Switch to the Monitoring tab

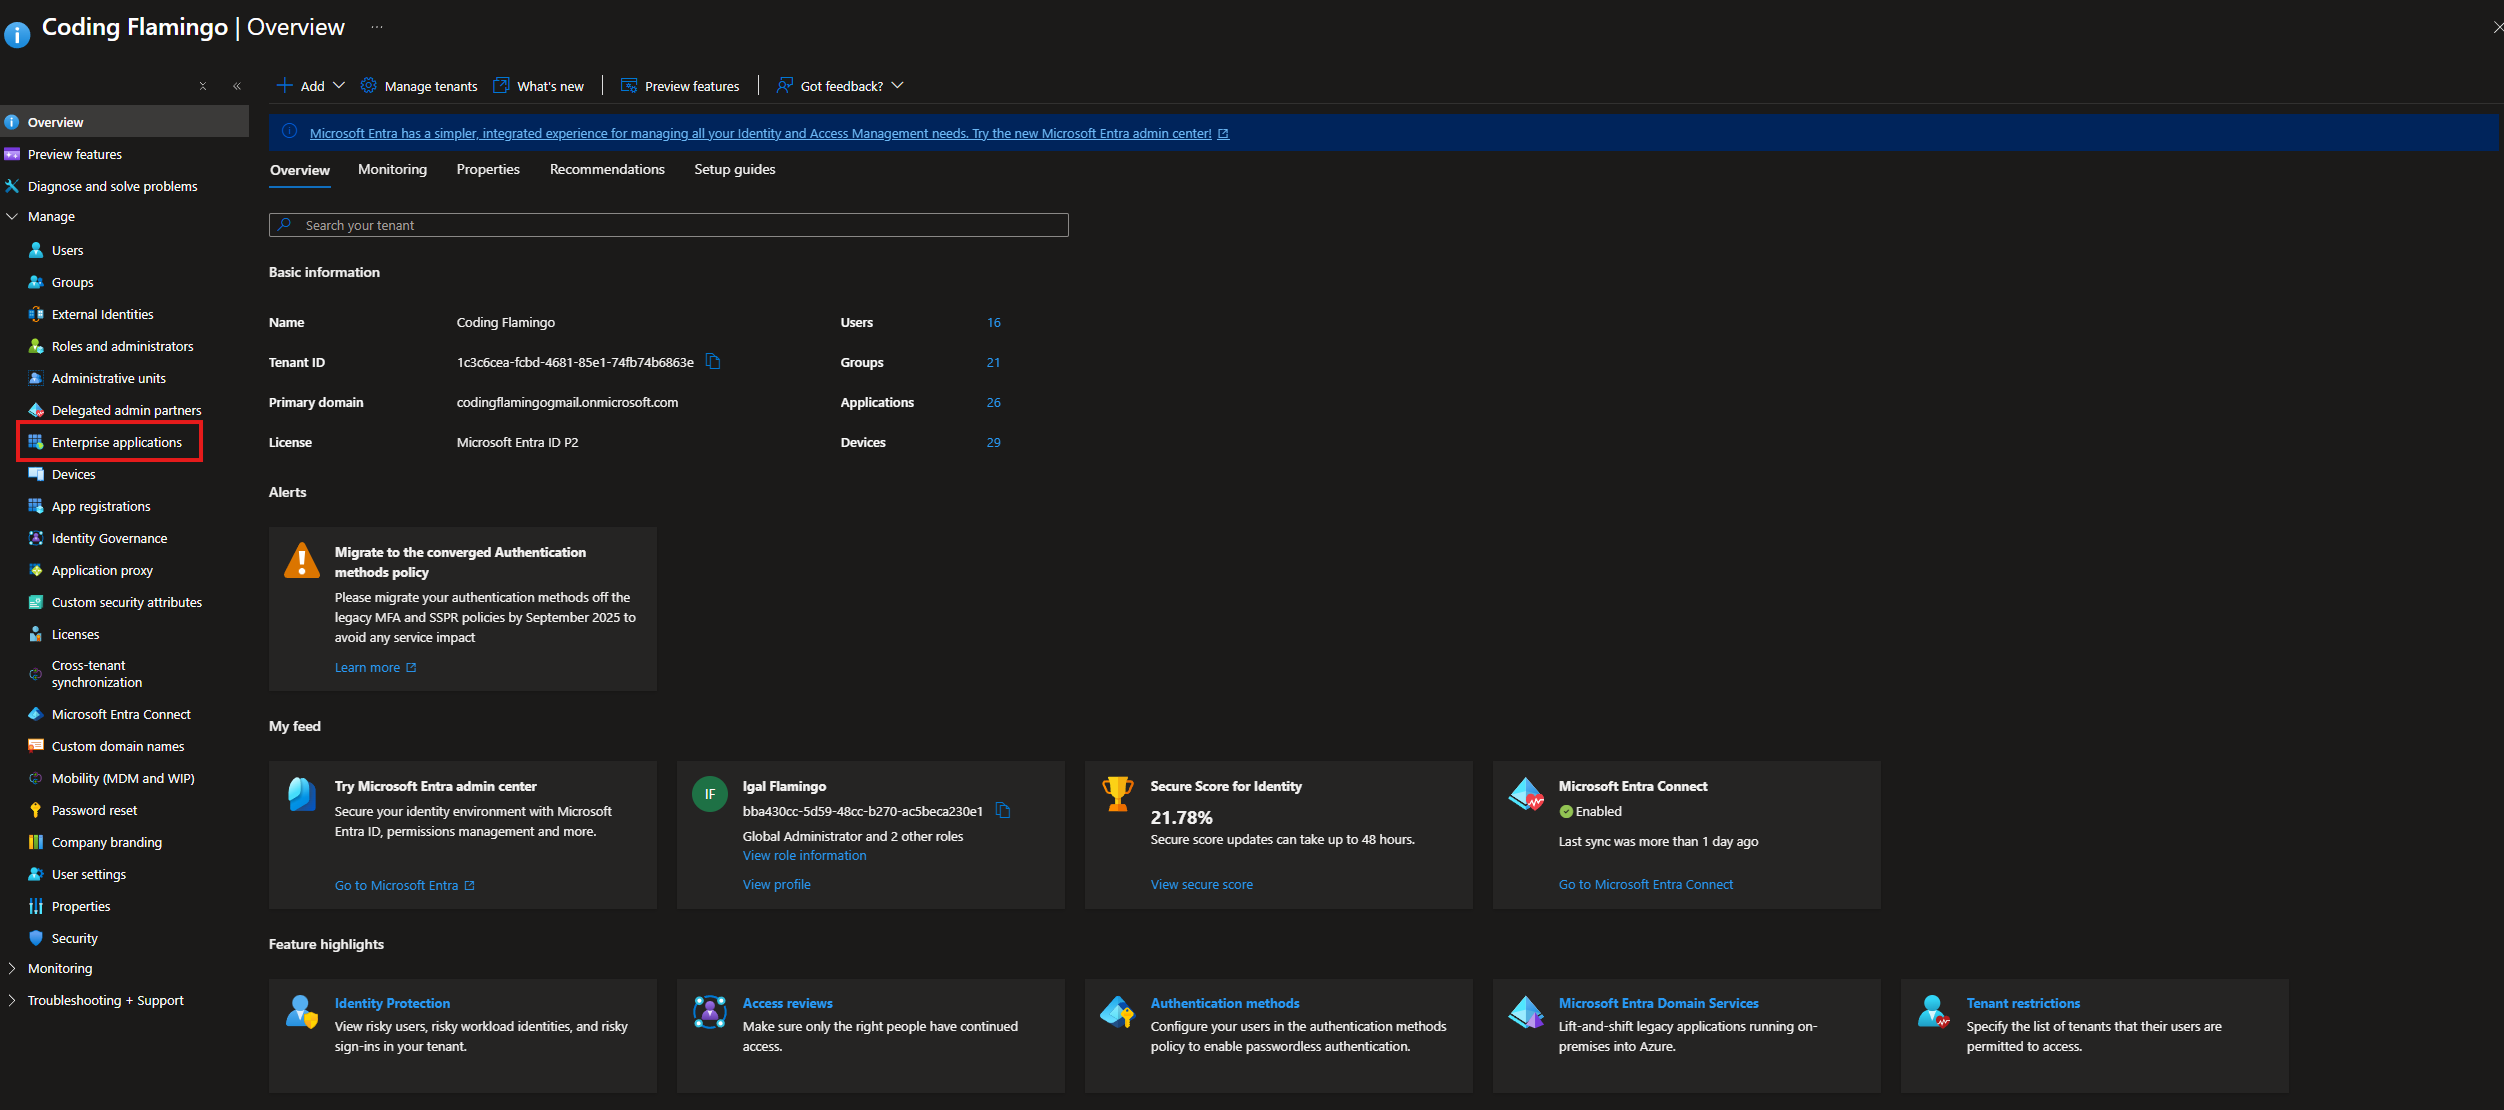[392, 169]
